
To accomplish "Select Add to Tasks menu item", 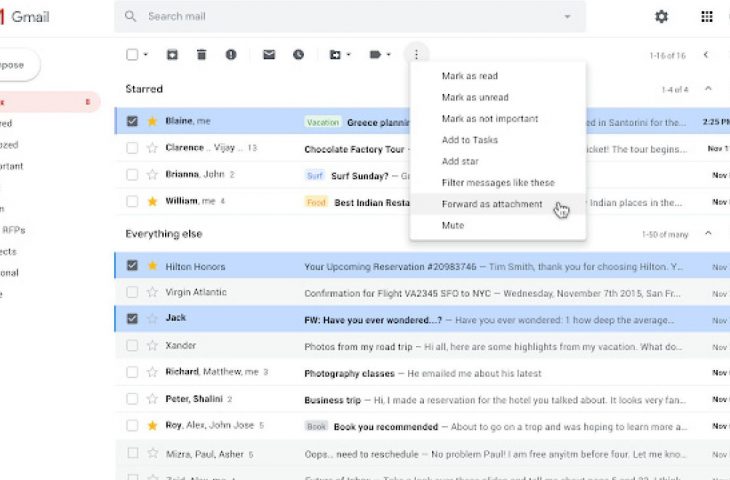I will pyautogui.click(x=498, y=140).
